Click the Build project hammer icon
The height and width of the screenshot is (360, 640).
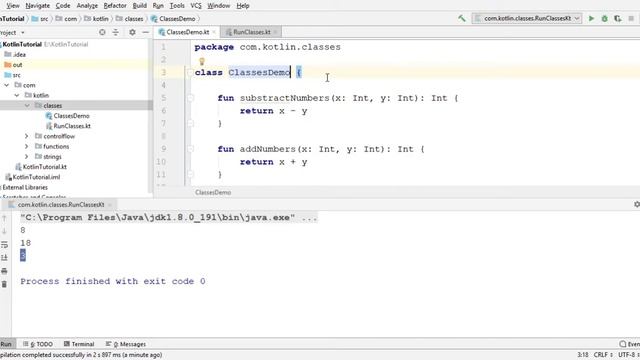click(x=462, y=18)
